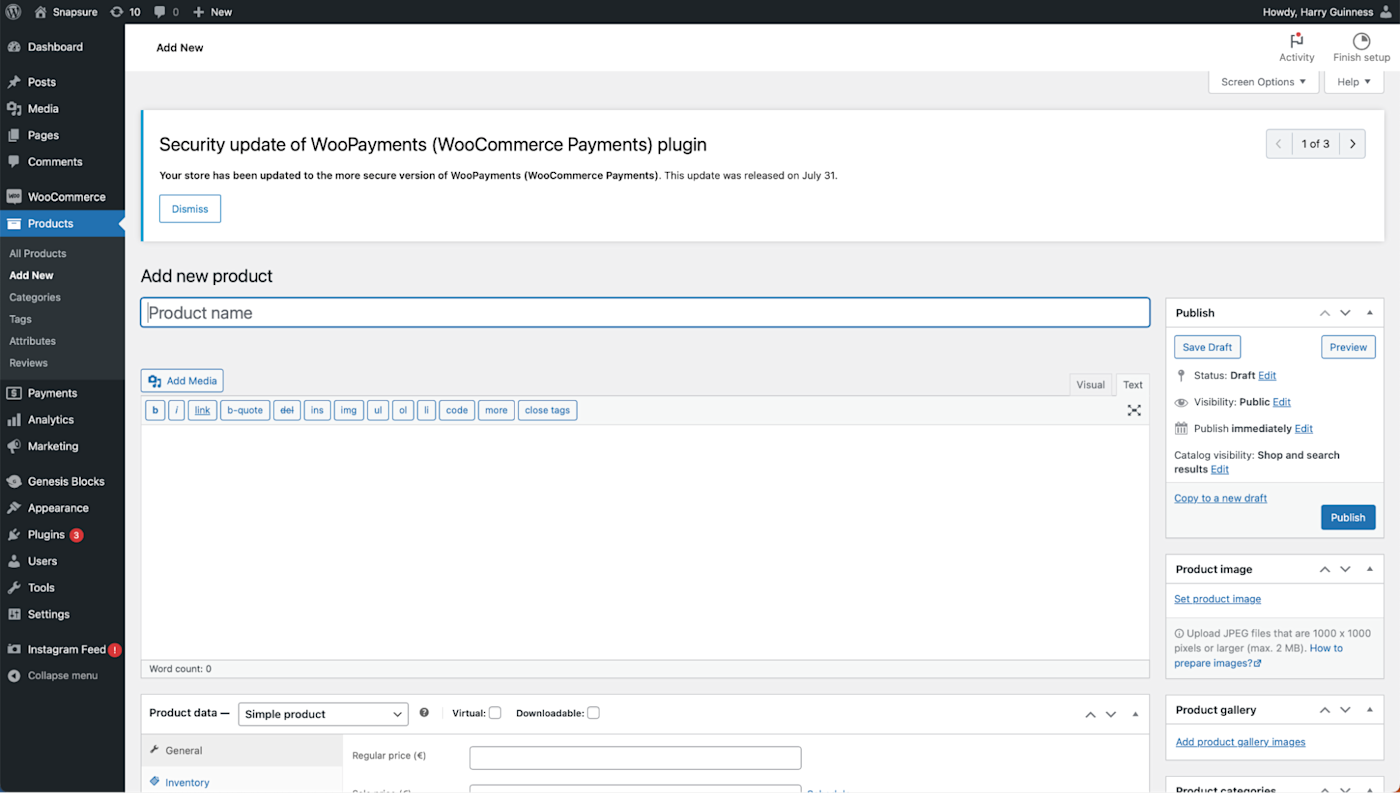This screenshot has height=793, width=1400.
Task: Collapse the Product image panel triangle
Action: pos(1370,569)
